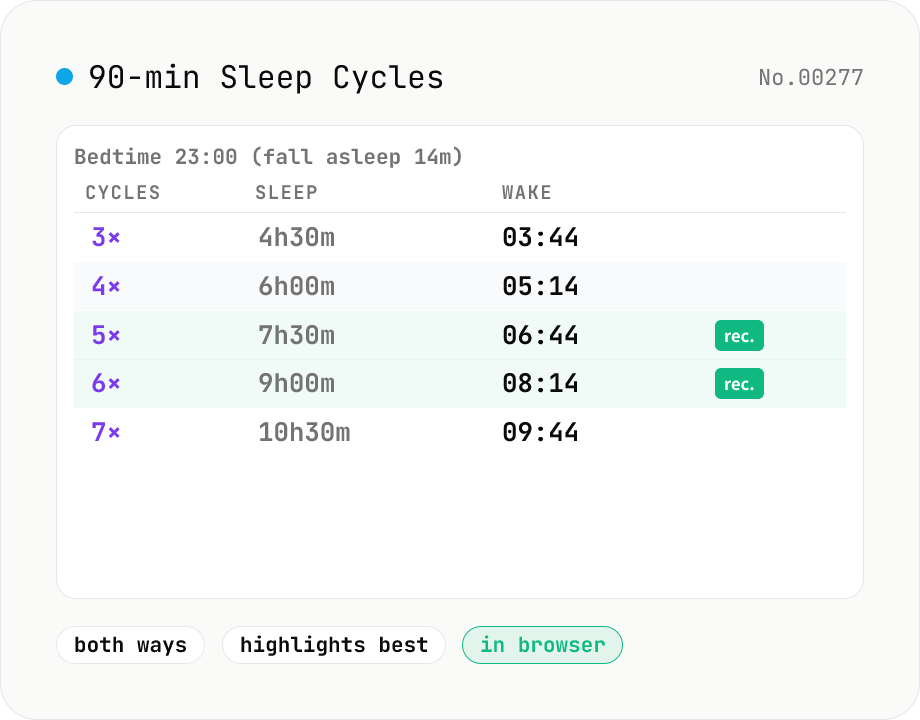Image resolution: width=920 pixels, height=720 pixels.
Task: Click the wake time '06:44'
Action: click(x=540, y=335)
